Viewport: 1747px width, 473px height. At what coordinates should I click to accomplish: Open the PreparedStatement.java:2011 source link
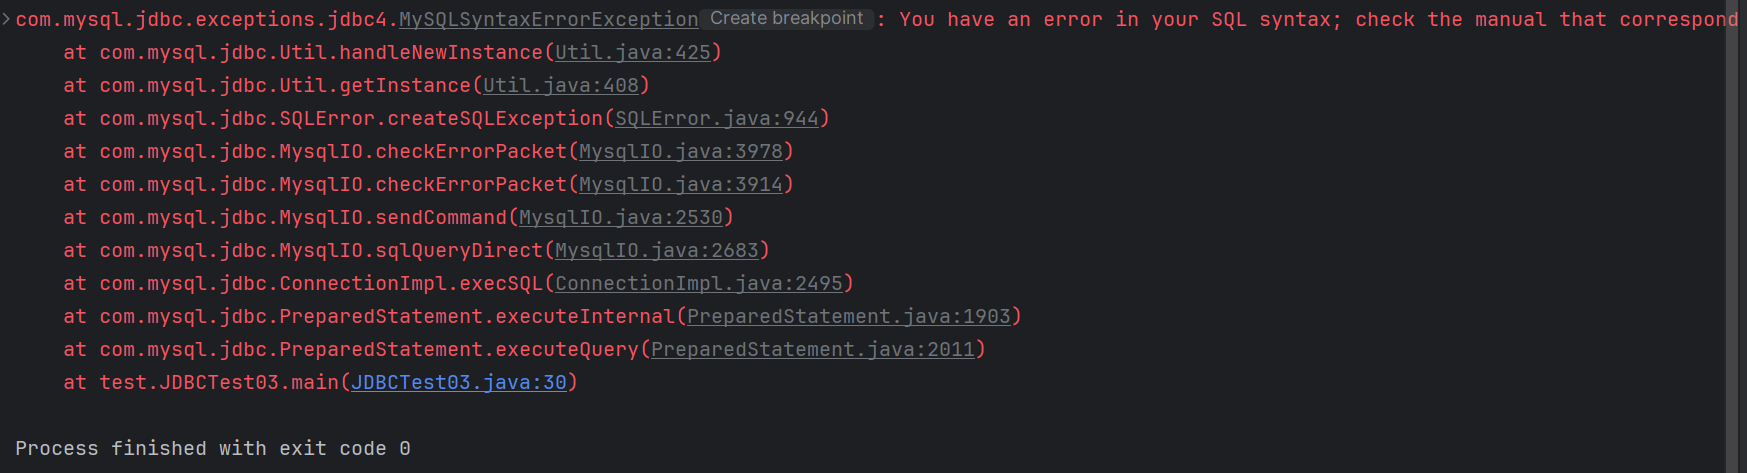click(812, 349)
